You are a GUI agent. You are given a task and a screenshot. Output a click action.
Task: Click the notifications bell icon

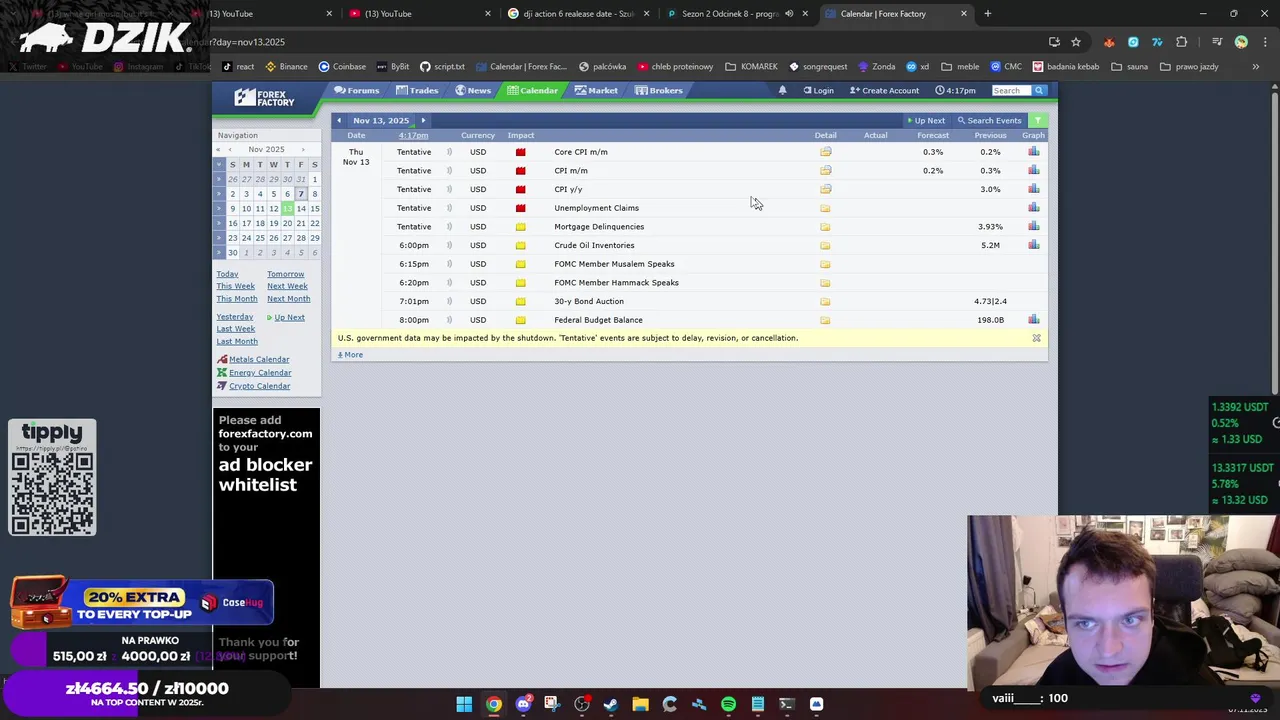click(782, 90)
